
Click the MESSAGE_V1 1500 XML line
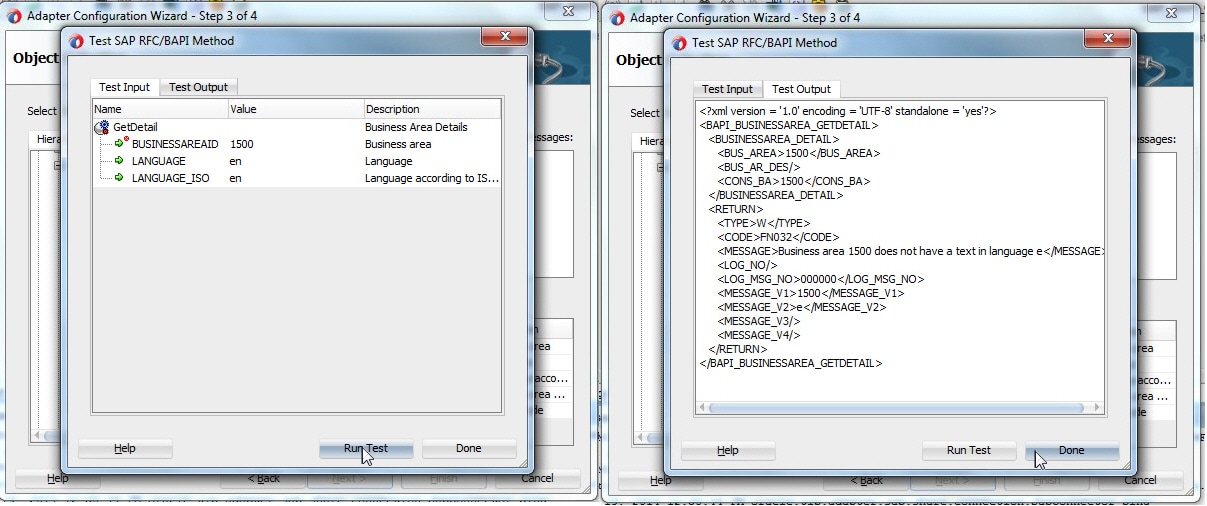[x=811, y=293]
